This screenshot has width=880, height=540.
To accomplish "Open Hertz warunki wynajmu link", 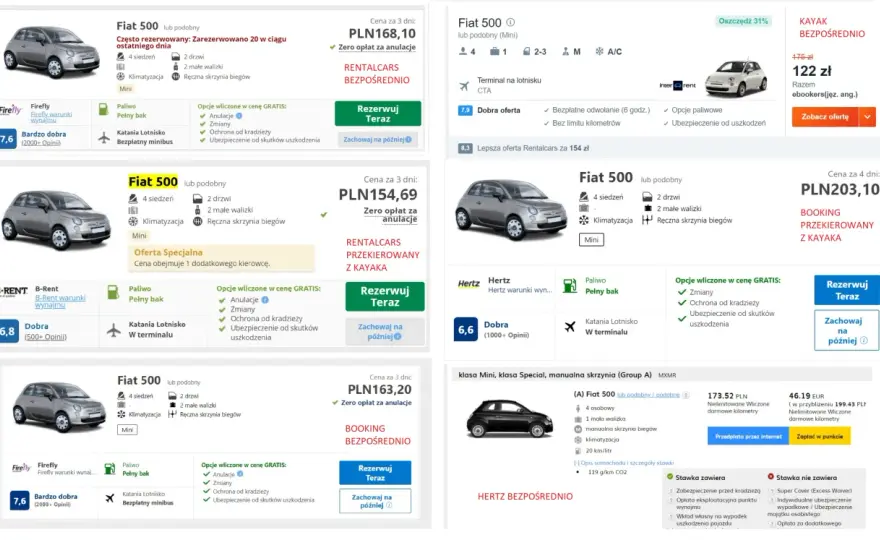I will click(x=520, y=290).
